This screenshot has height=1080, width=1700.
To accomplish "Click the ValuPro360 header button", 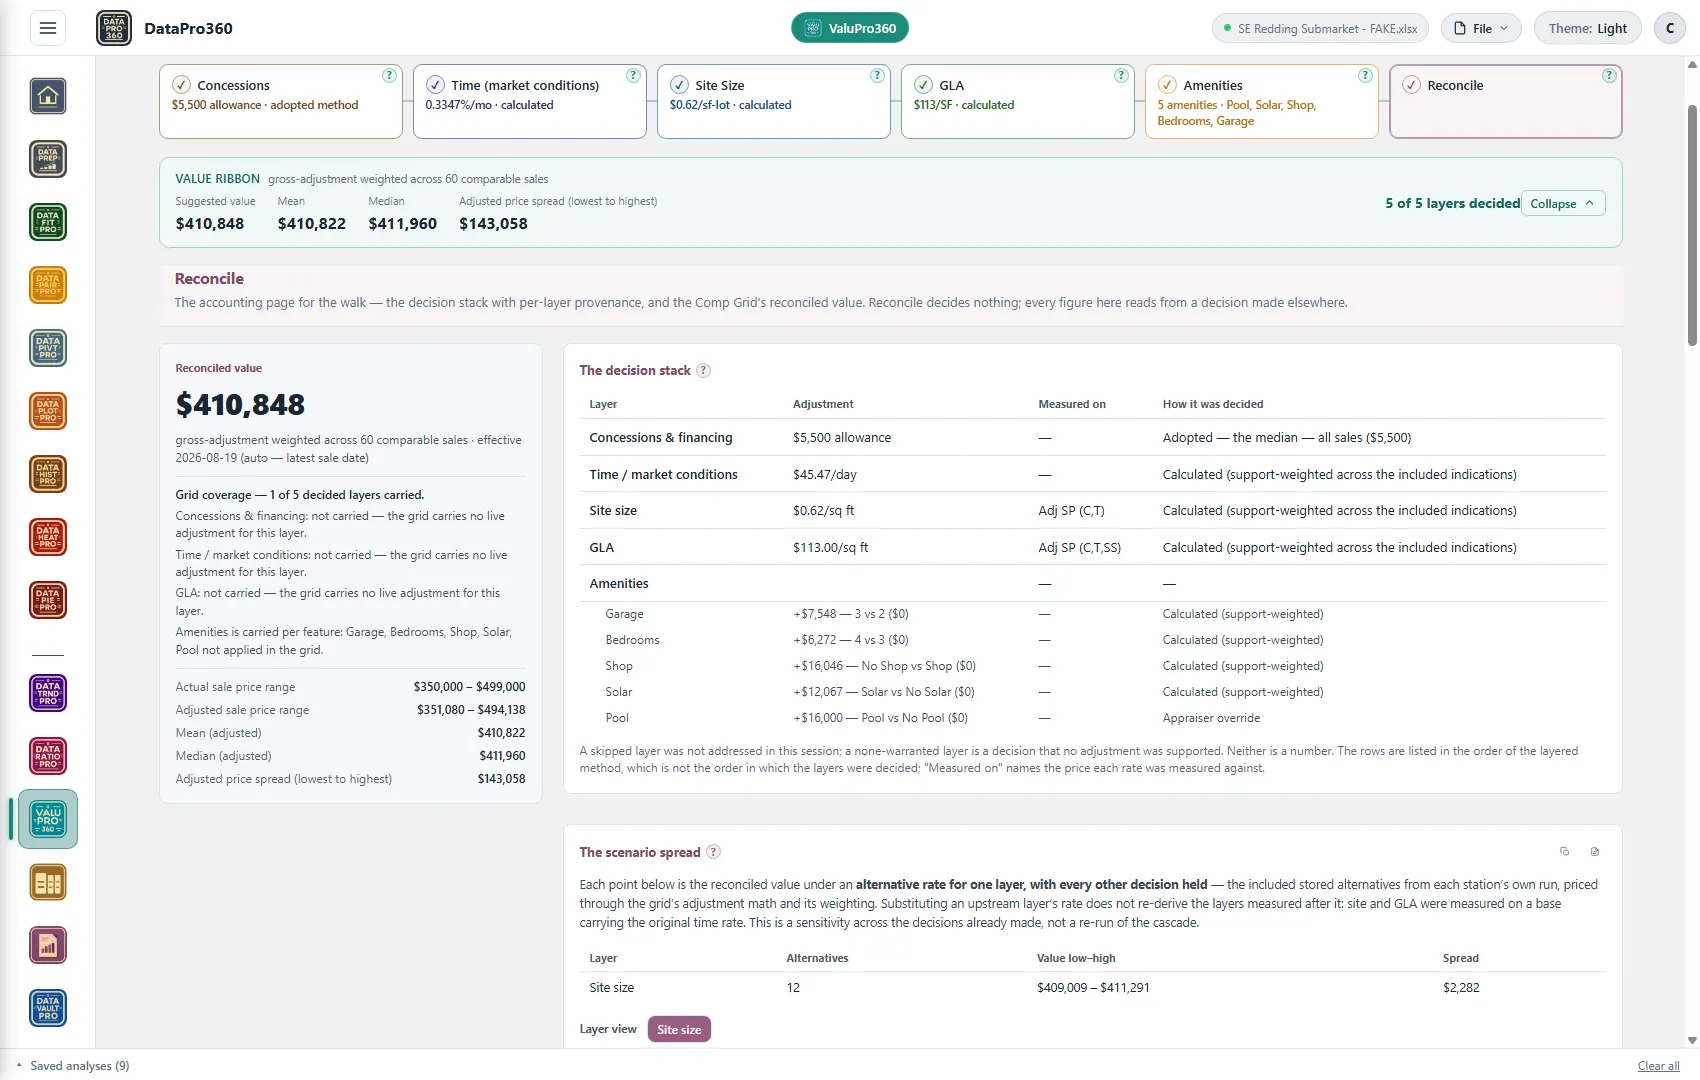I will [x=850, y=28].
